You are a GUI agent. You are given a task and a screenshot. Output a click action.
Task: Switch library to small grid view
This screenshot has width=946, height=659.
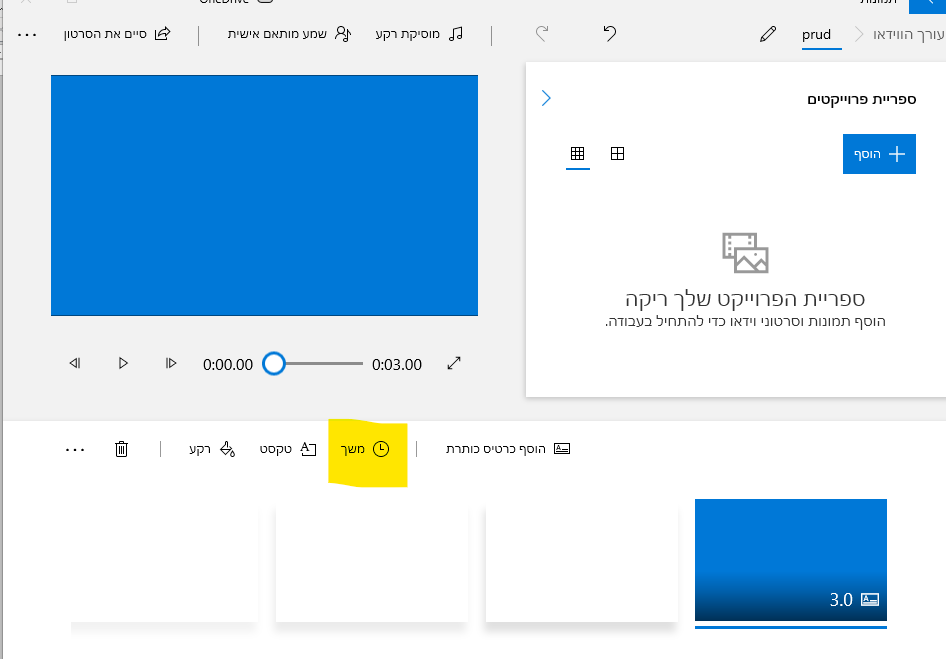[x=577, y=153]
